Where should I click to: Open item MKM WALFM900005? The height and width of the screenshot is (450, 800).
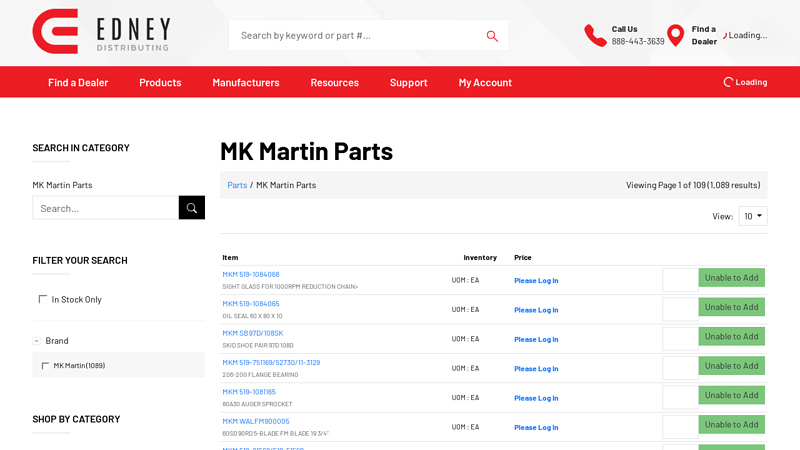point(256,421)
